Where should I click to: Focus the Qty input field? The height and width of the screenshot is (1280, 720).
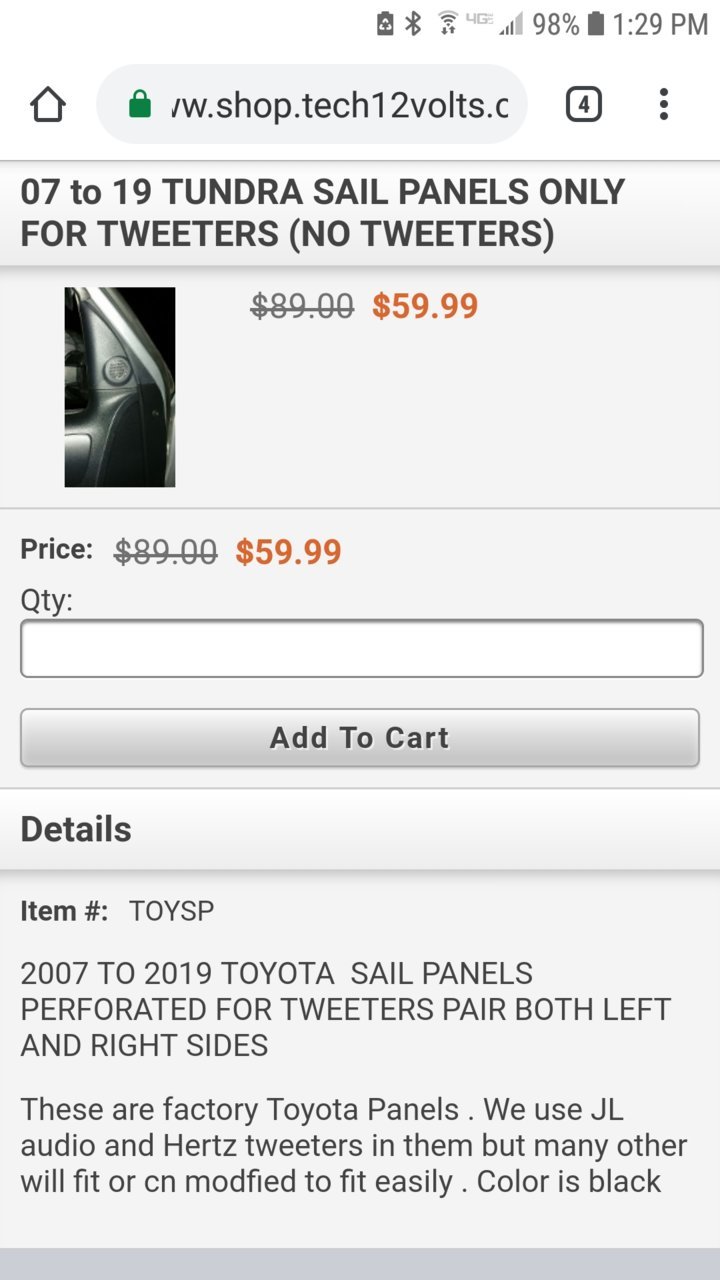click(x=362, y=648)
